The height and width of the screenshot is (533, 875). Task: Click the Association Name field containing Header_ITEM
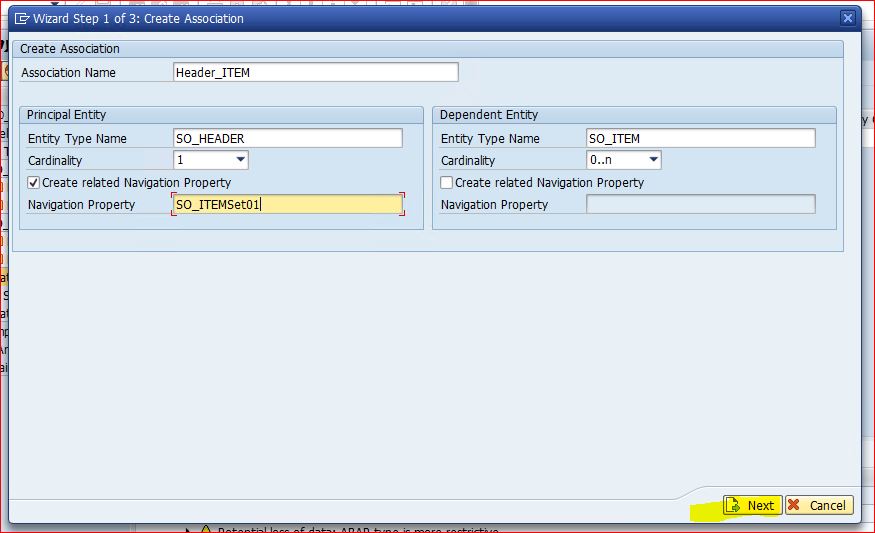coord(315,72)
